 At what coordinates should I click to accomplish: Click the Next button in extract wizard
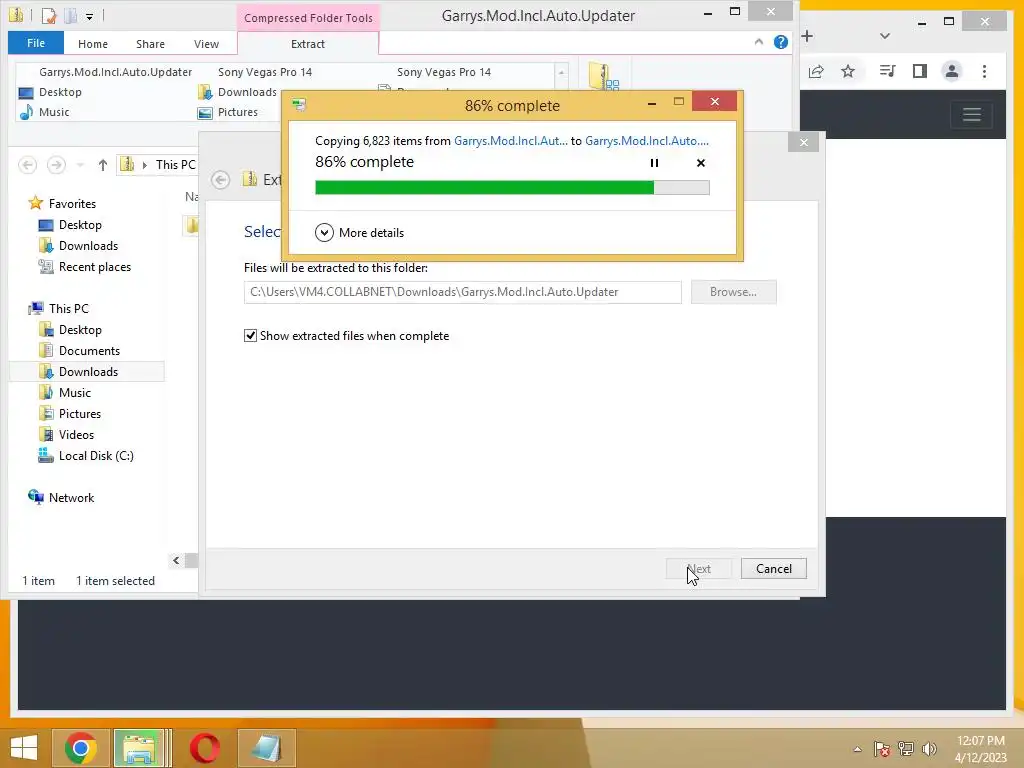coord(699,569)
